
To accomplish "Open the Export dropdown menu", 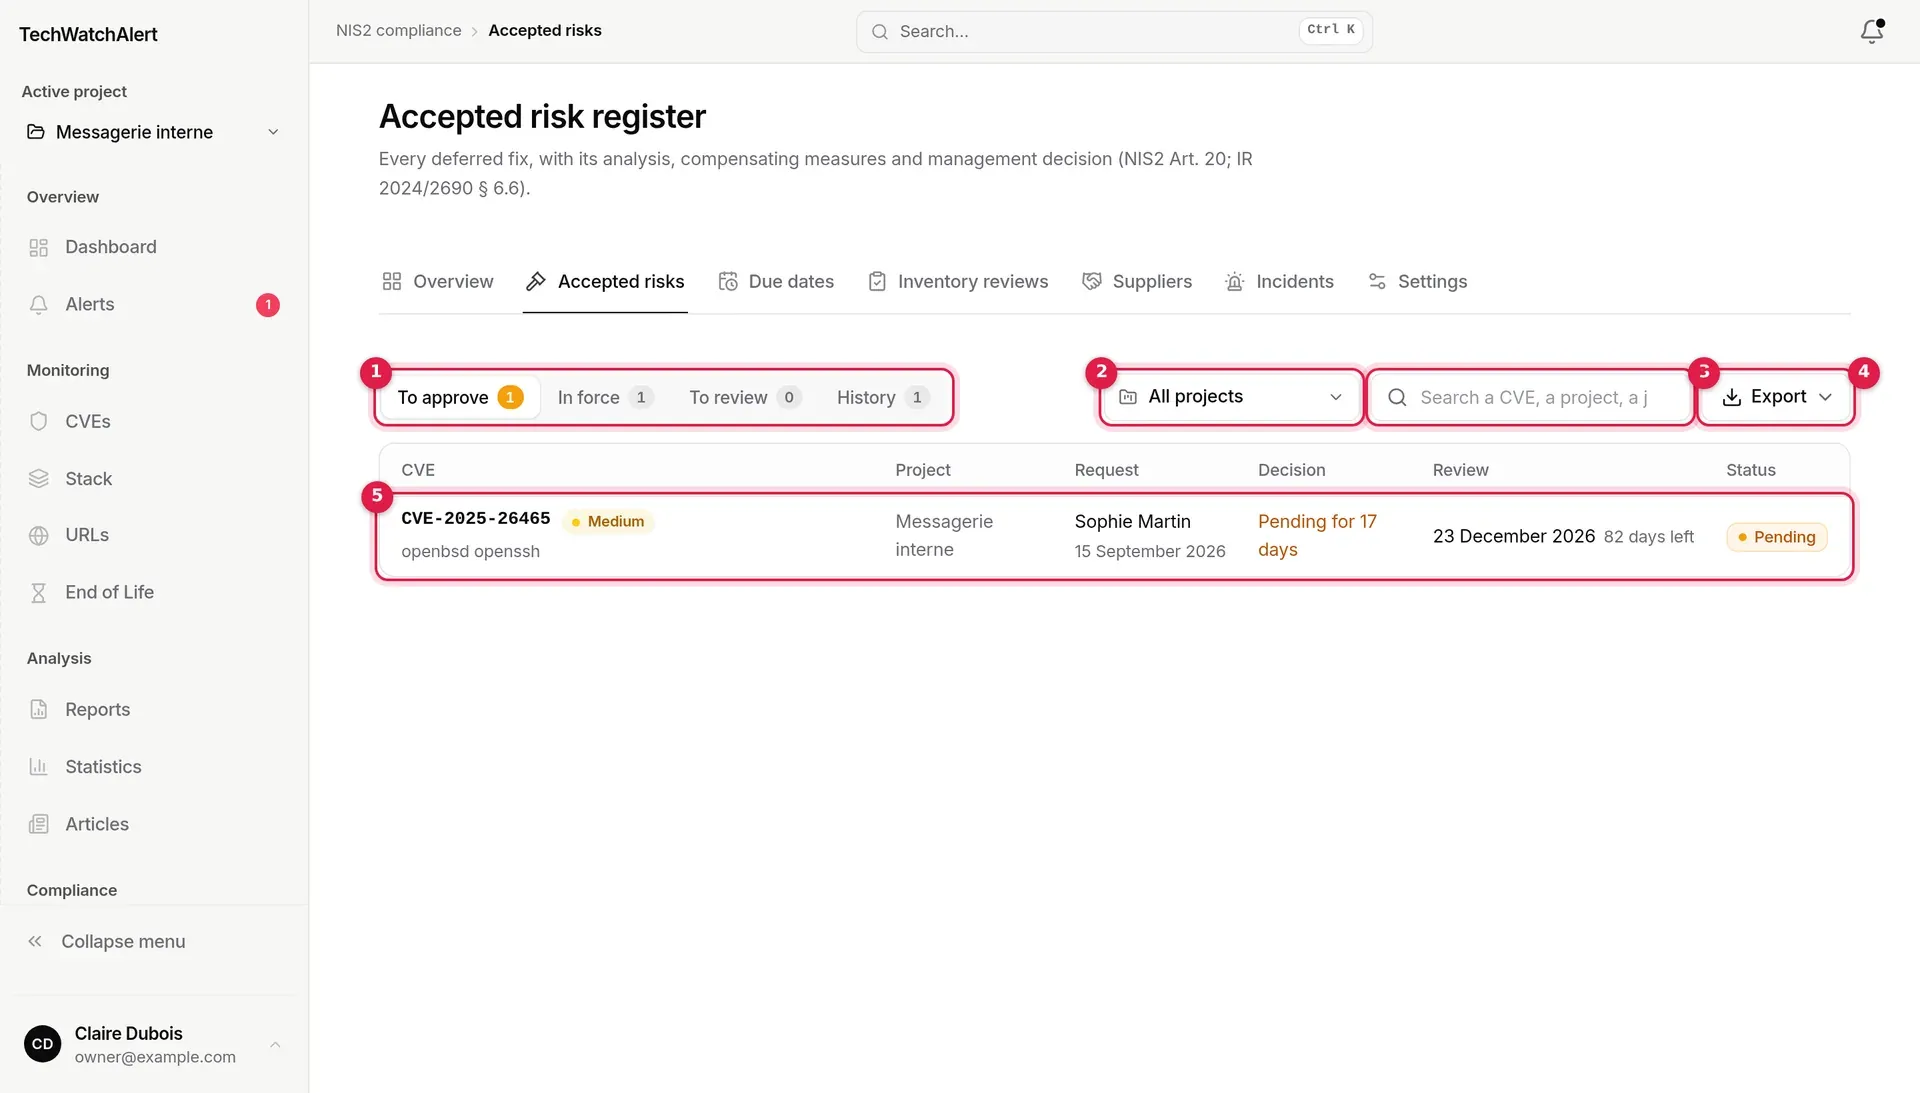I will [x=1776, y=397].
